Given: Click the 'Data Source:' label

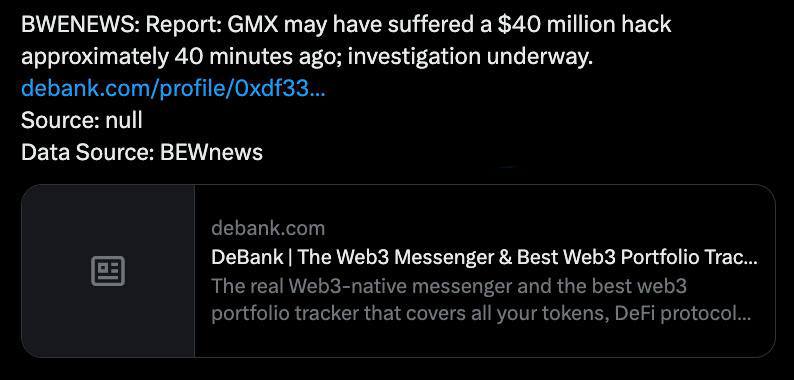Looking at the screenshot, I should (x=88, y=152).
